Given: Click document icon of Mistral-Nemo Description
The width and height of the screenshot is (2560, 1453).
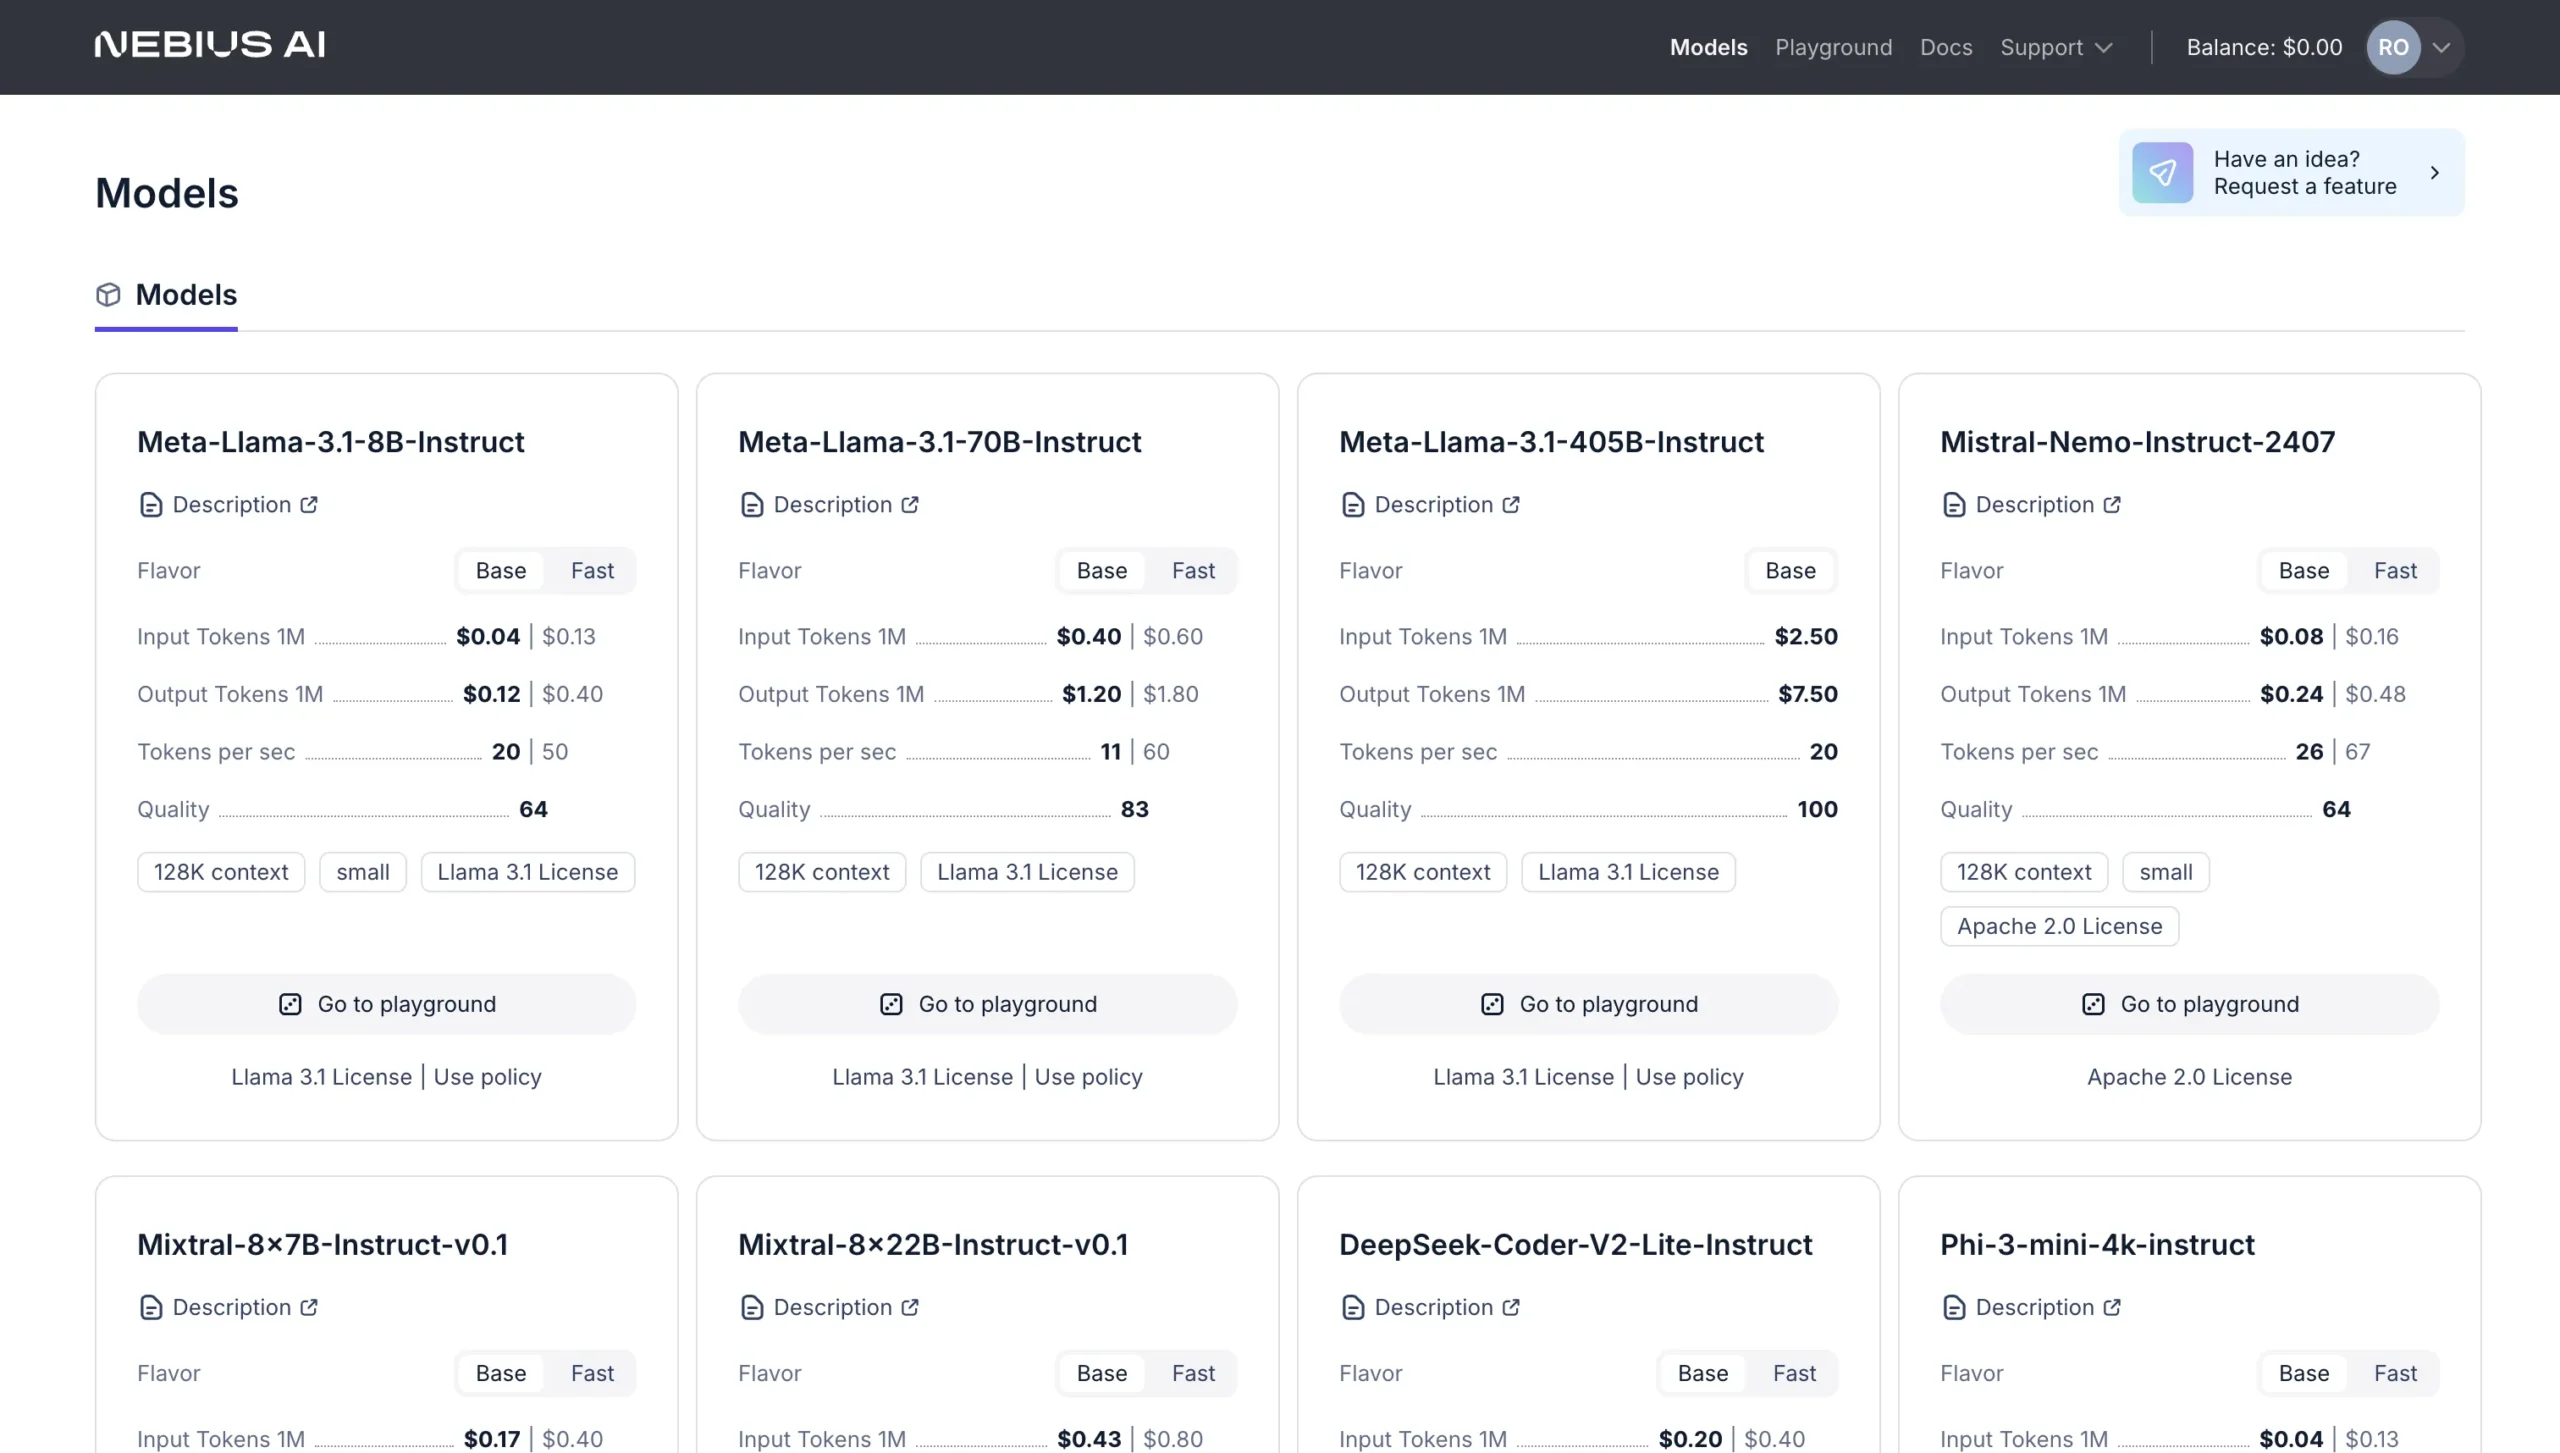Looking at the screenshot, I should pyautogui.click(x=1953, y=505).
